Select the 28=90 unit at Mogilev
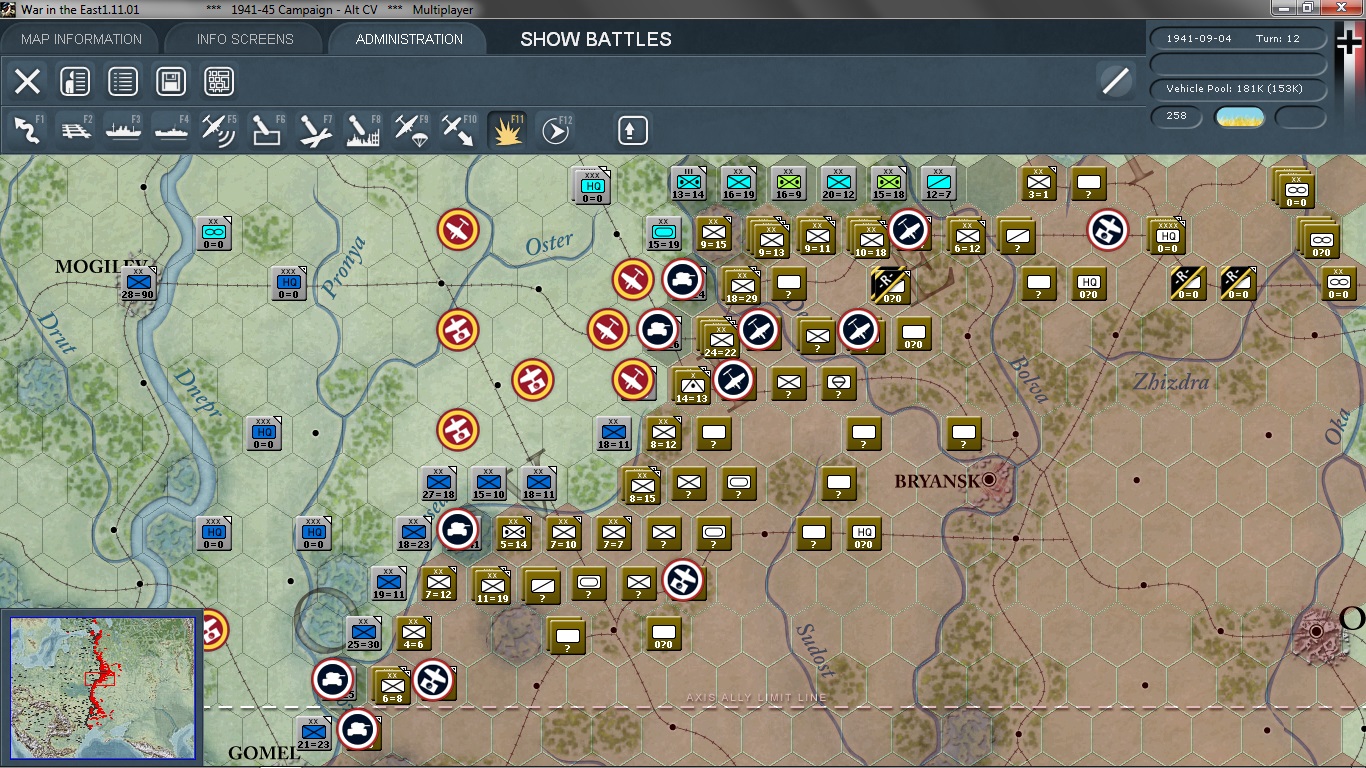Viewport: 1366px width, 768px height. [138, 284]
